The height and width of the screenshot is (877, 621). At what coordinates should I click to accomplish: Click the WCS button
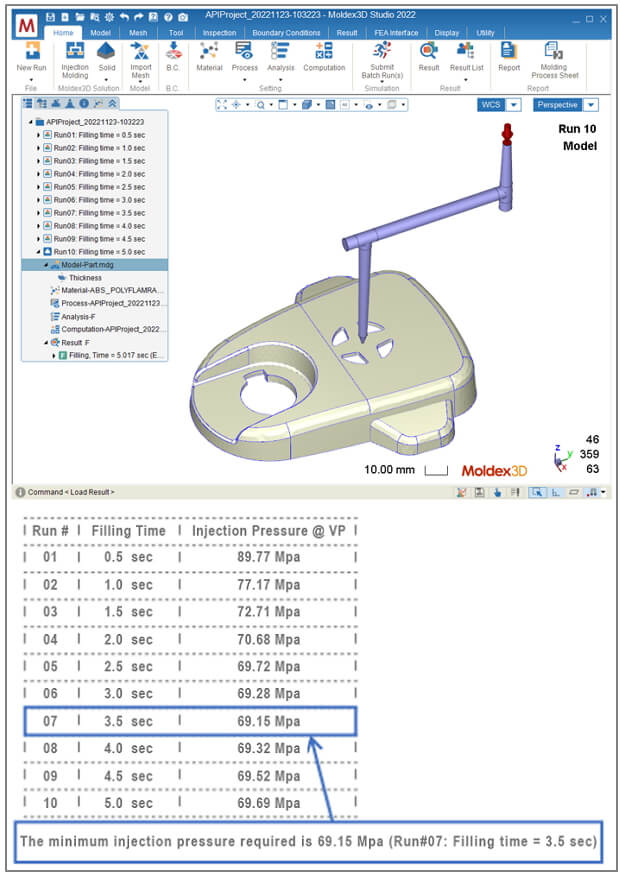(491, 105)
